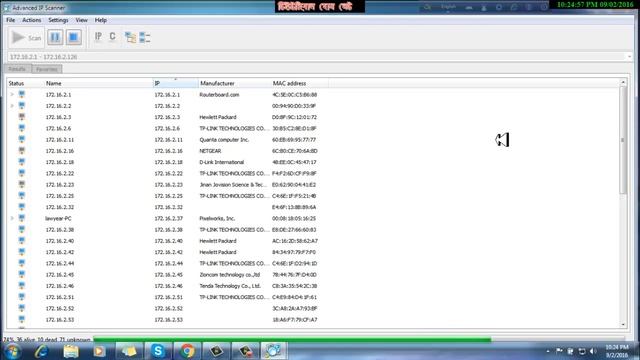
Task: Open the IP range history dropdown arrow
Action: (629, 57)
